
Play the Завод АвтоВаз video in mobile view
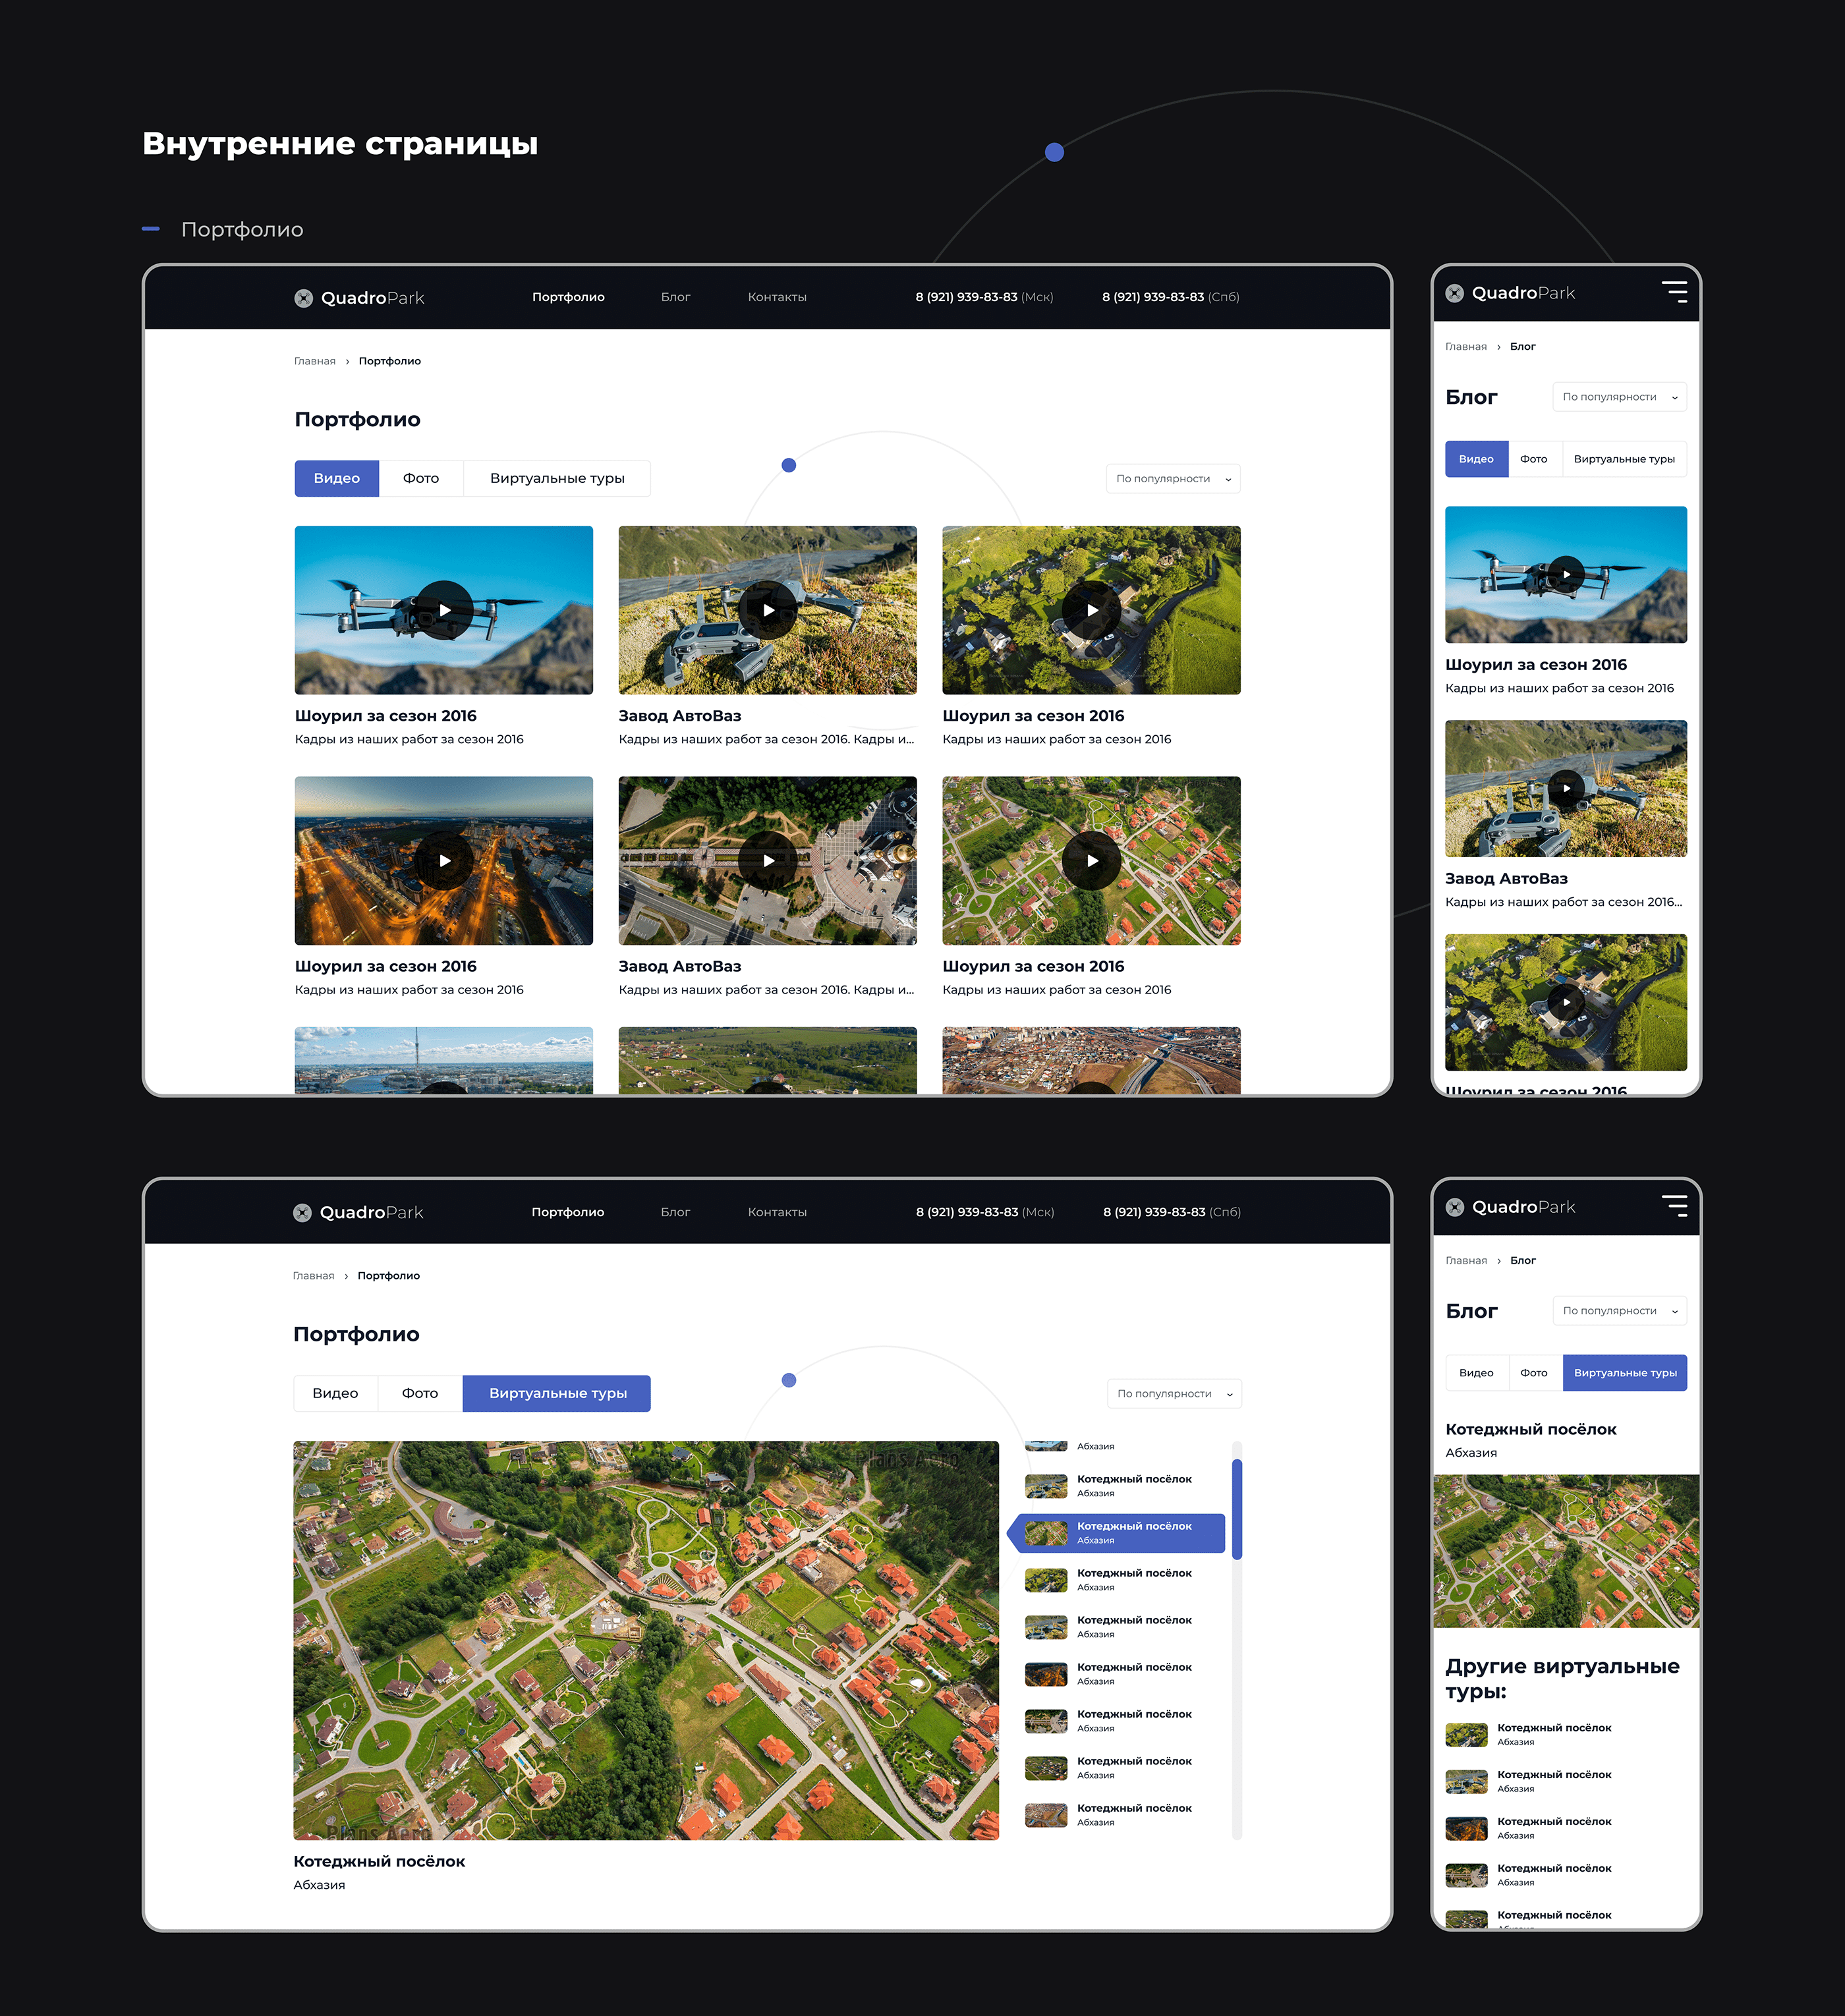pyautogui.click(x=1565, y=789)
